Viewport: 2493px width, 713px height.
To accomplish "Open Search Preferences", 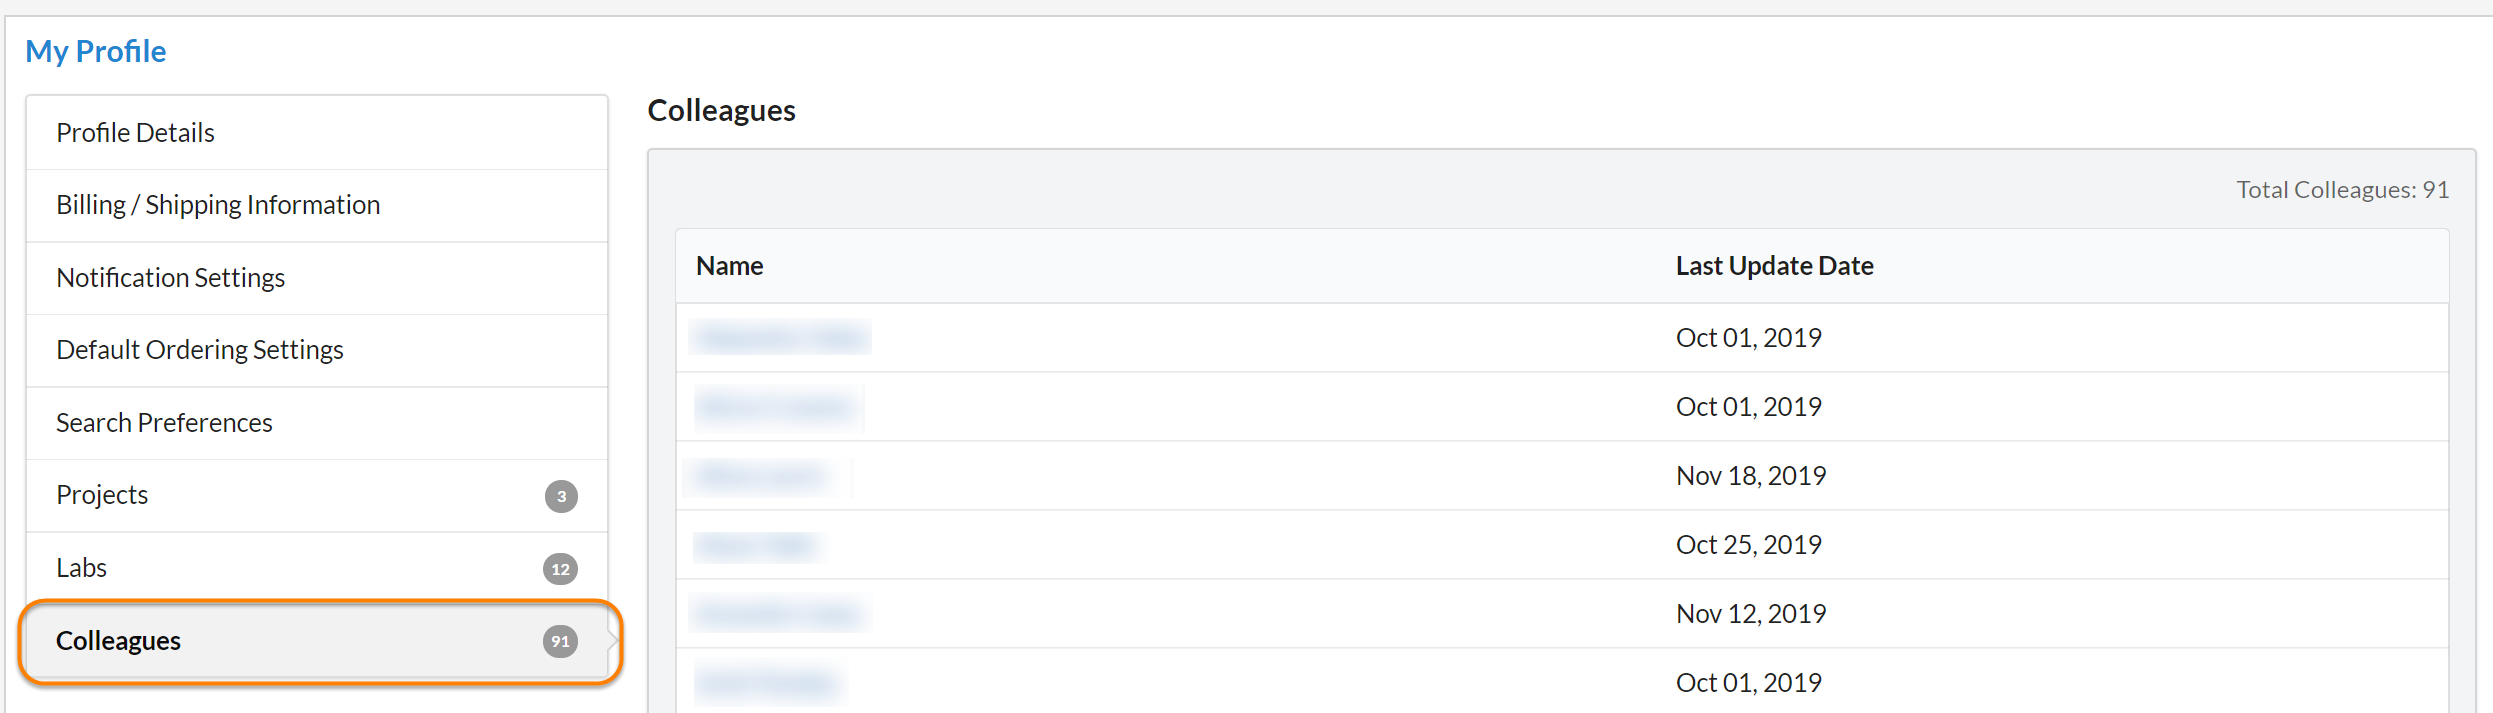I will tap(164, 423).
